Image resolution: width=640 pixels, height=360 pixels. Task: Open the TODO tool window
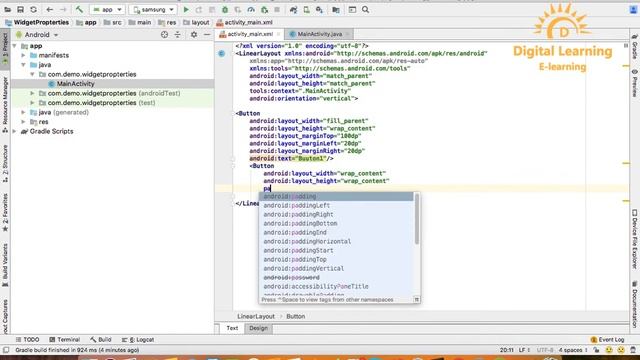27,339
